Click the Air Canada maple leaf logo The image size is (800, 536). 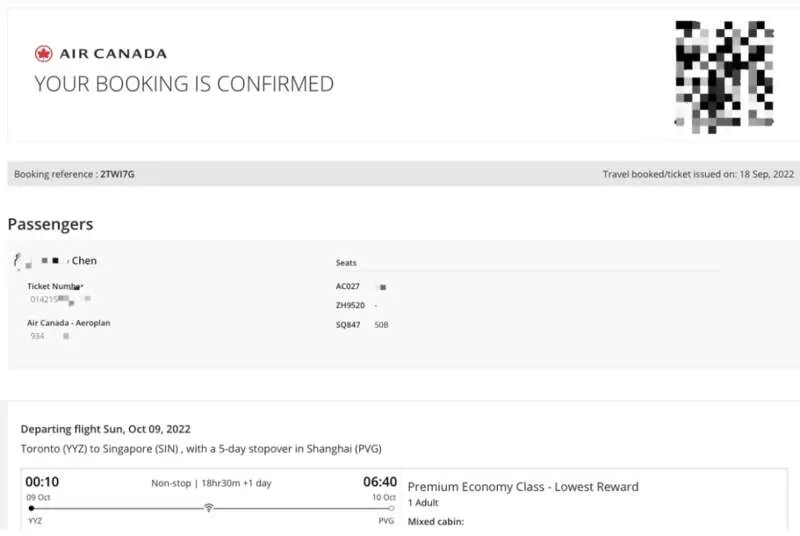pyautogui.click(x=43, y=54)
